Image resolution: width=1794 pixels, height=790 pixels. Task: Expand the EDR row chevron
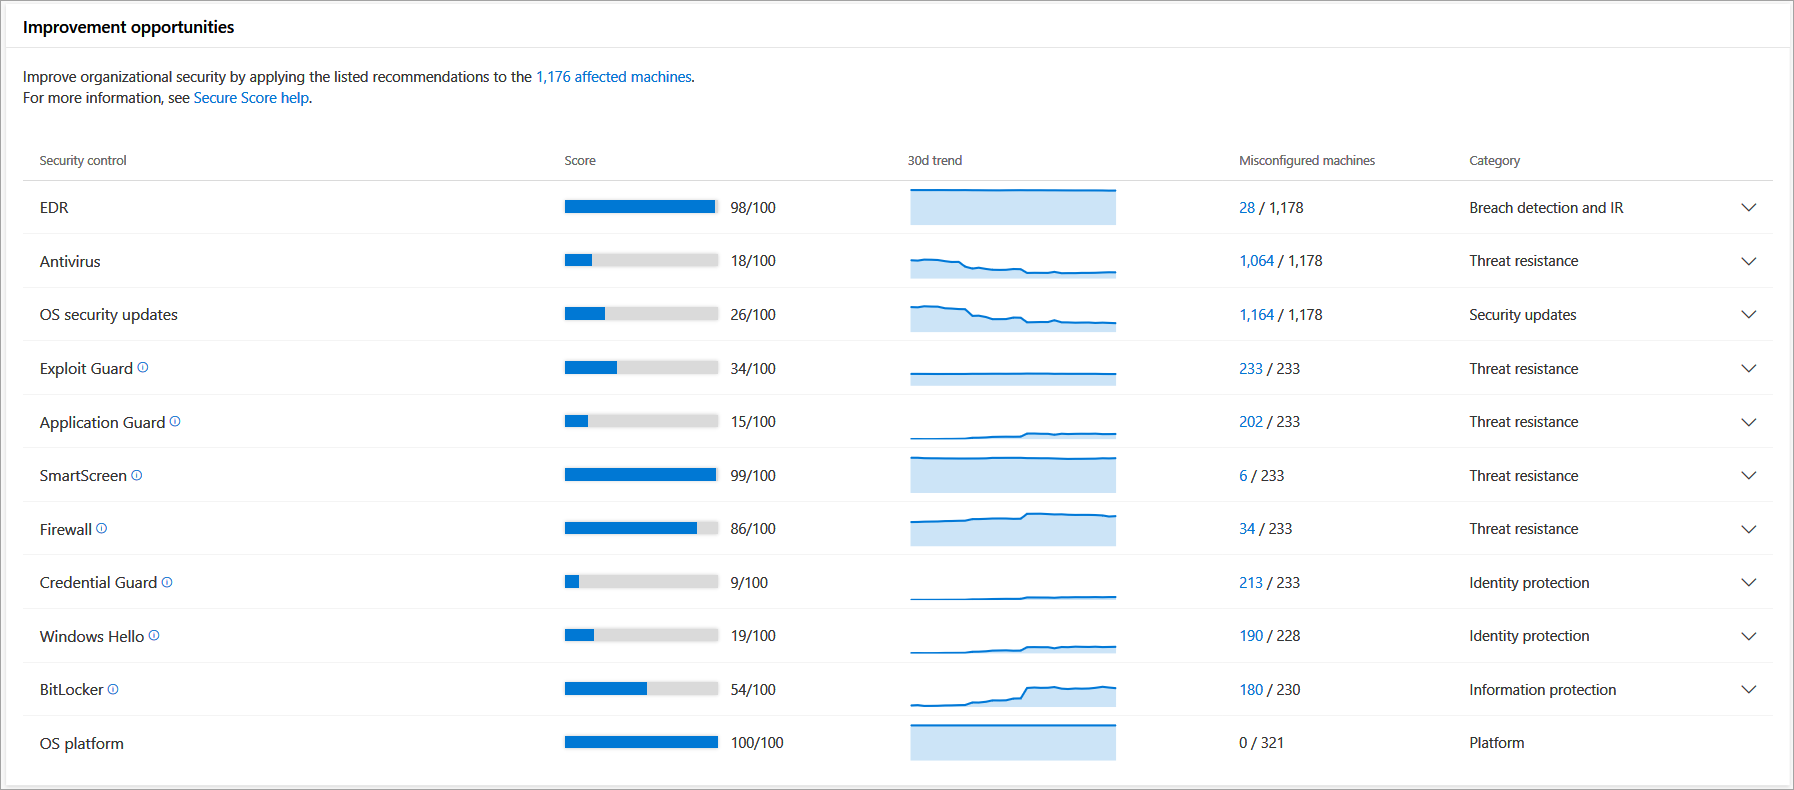tap(1748, 208)
